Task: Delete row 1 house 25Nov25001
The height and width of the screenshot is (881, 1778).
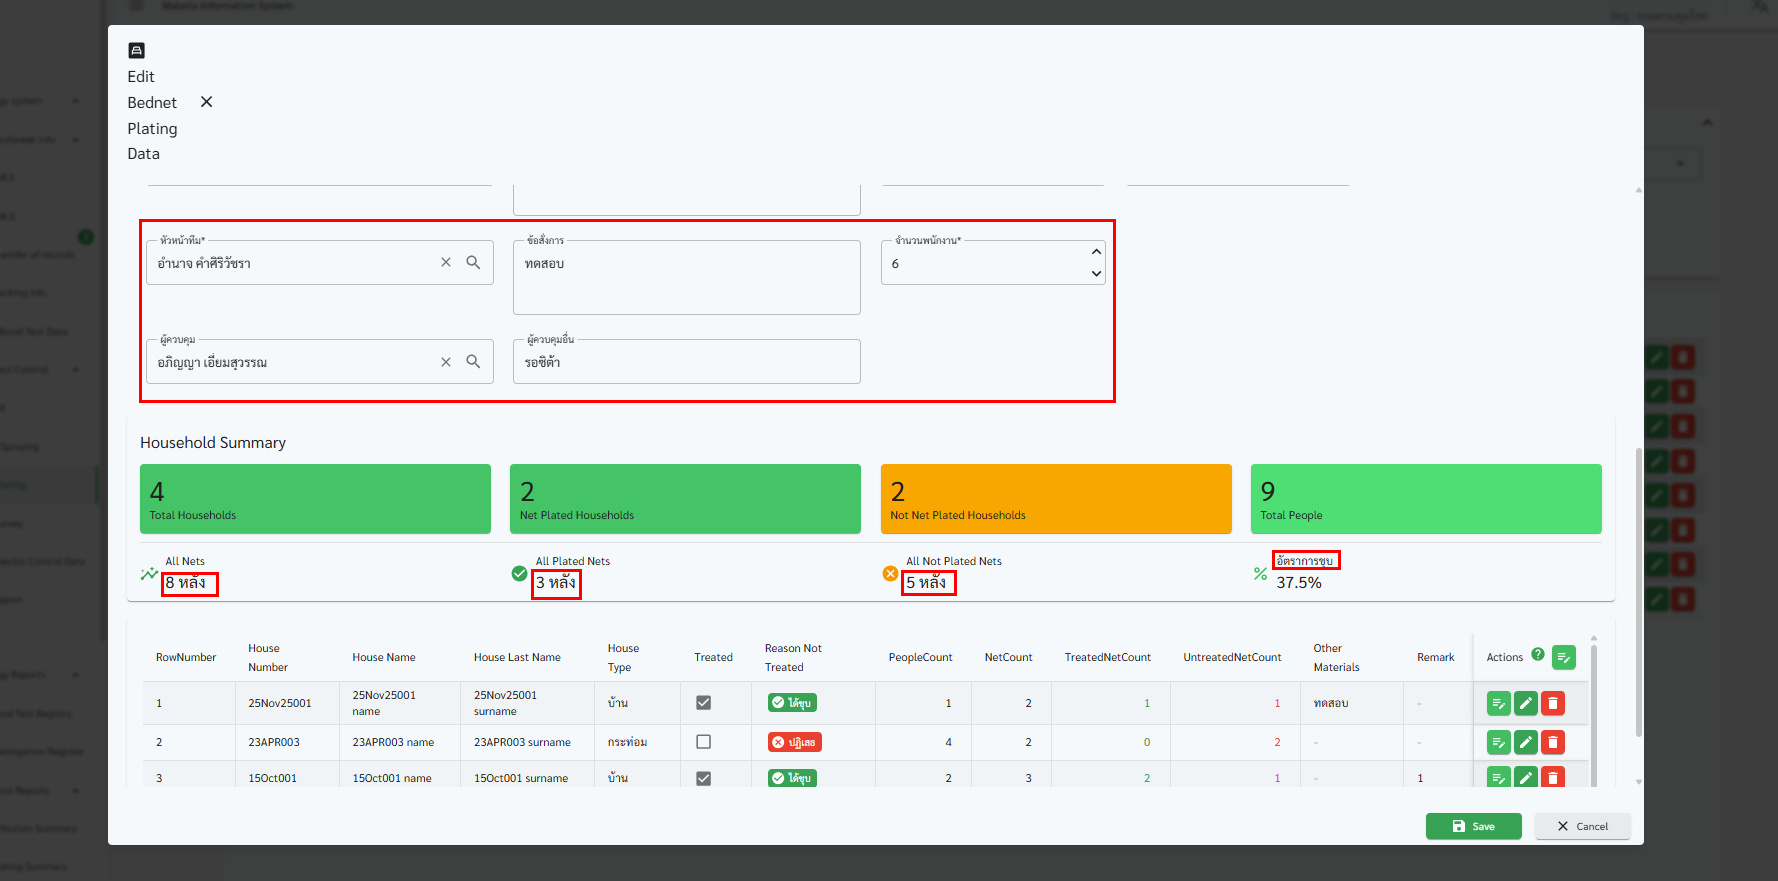Action: 1553,704
